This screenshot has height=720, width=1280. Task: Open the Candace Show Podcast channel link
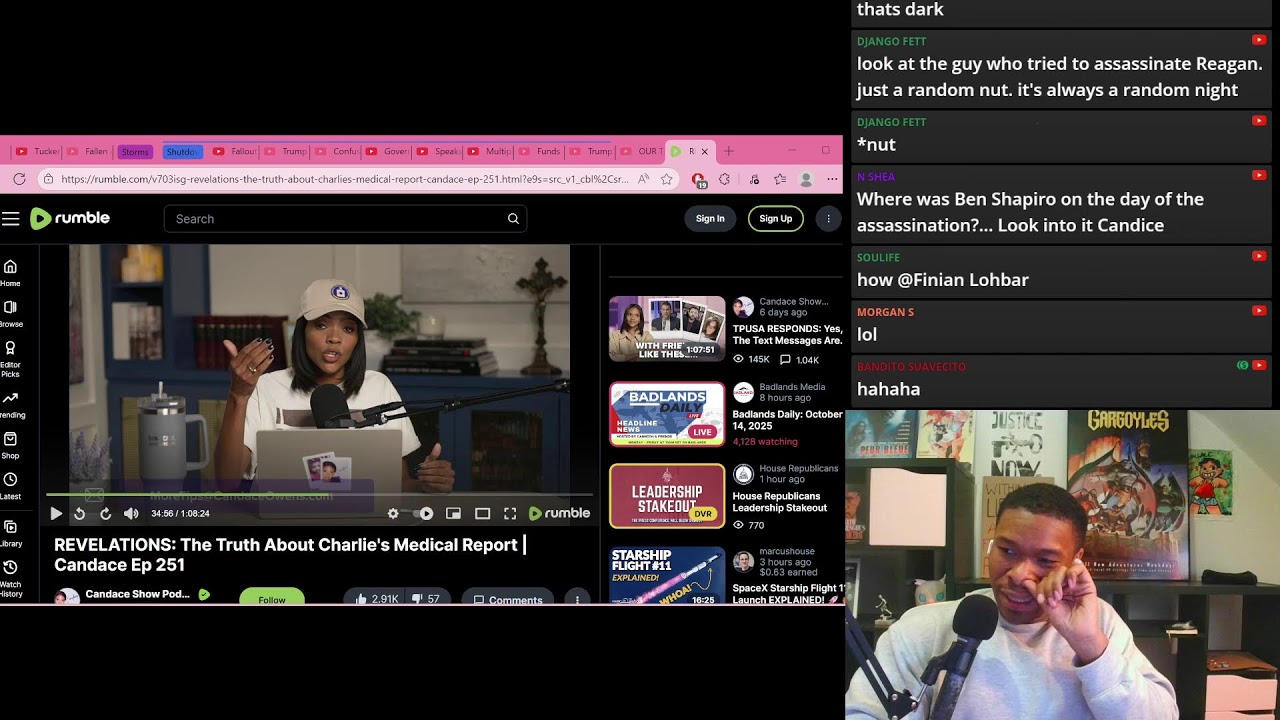137,594
